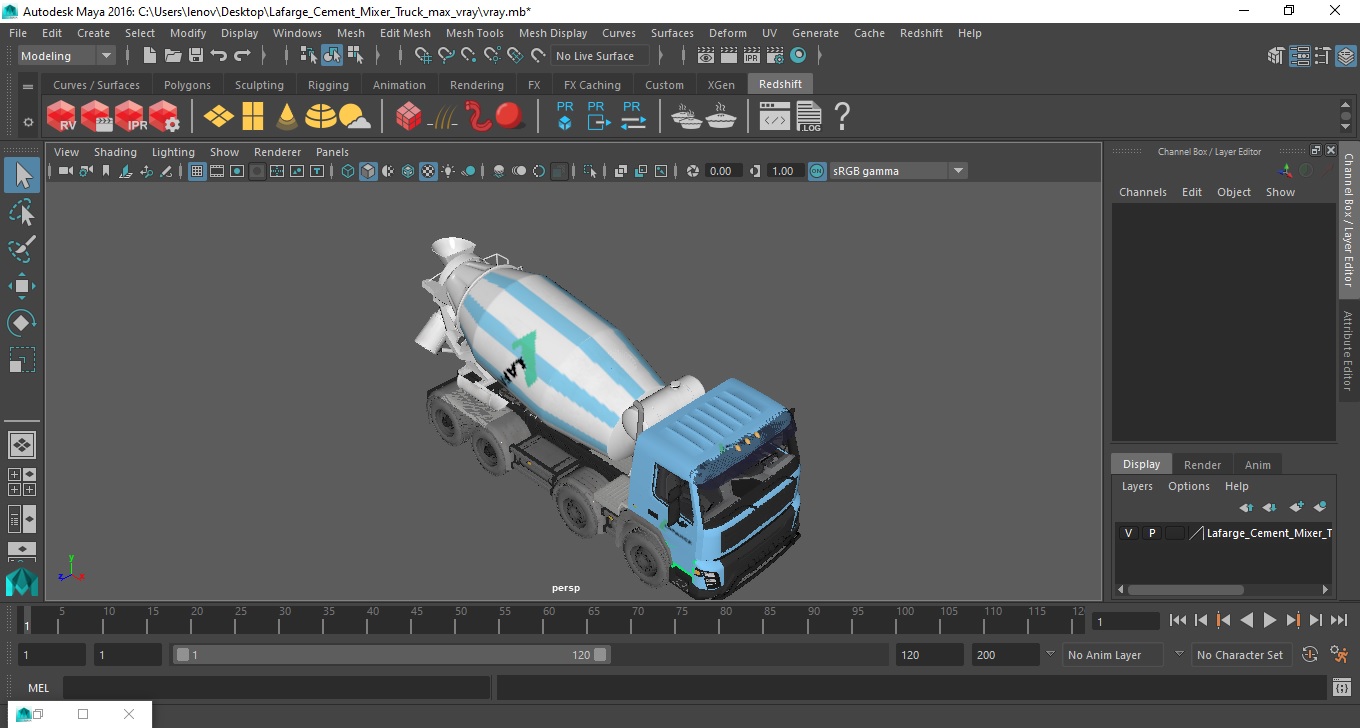
Task: Click the red sphere material shelf icon
Action: pos(510,116)
